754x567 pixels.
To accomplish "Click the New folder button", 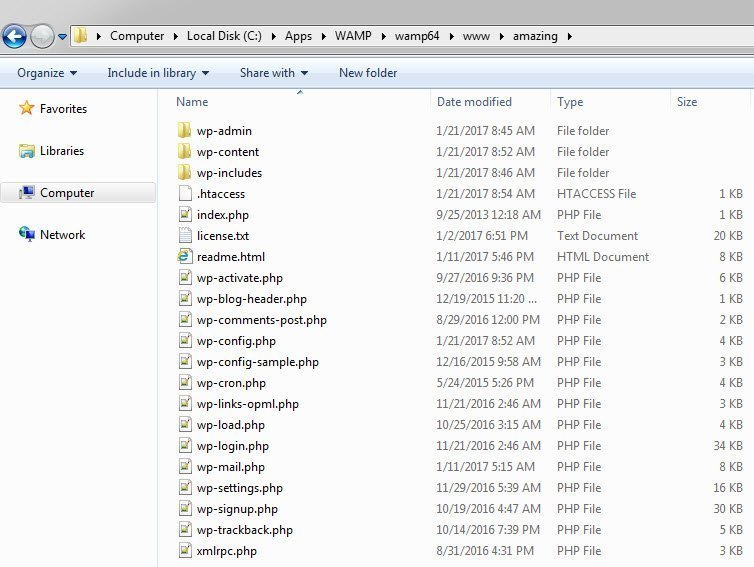I will click(x=368, y=73).
